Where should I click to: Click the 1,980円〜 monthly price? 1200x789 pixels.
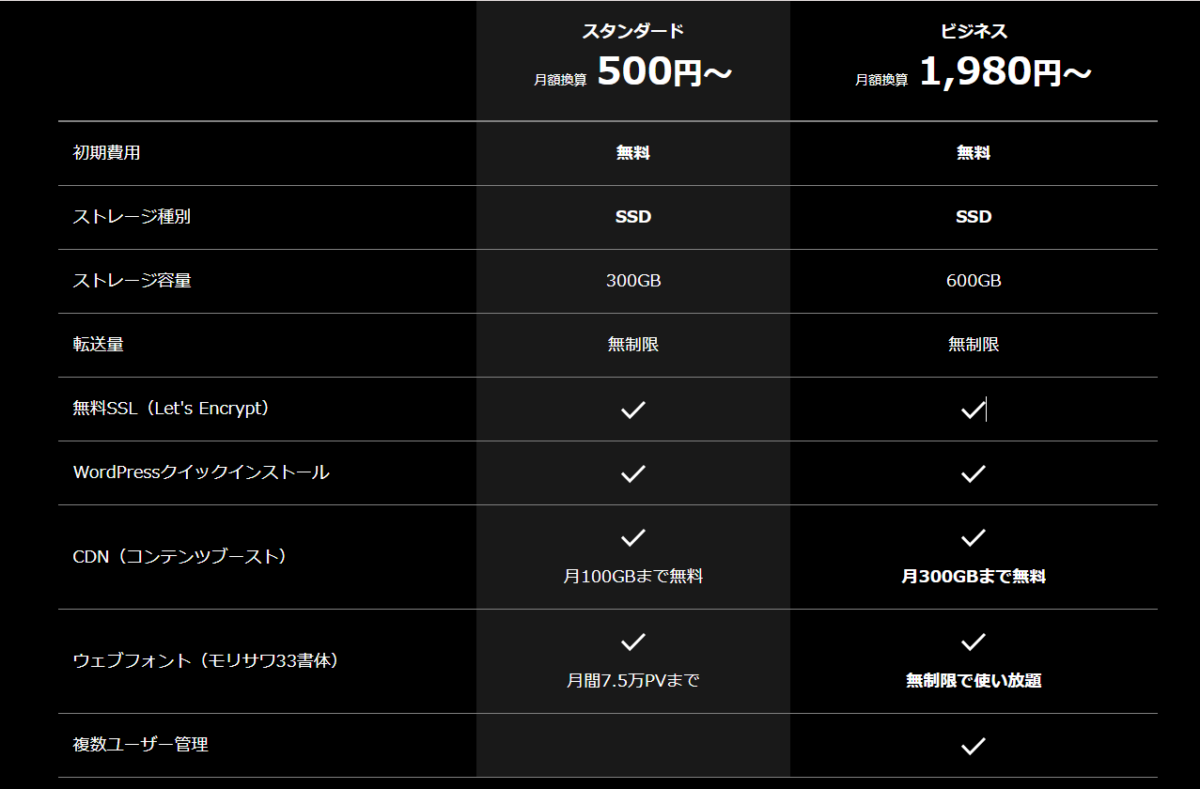pos(1005,73)
